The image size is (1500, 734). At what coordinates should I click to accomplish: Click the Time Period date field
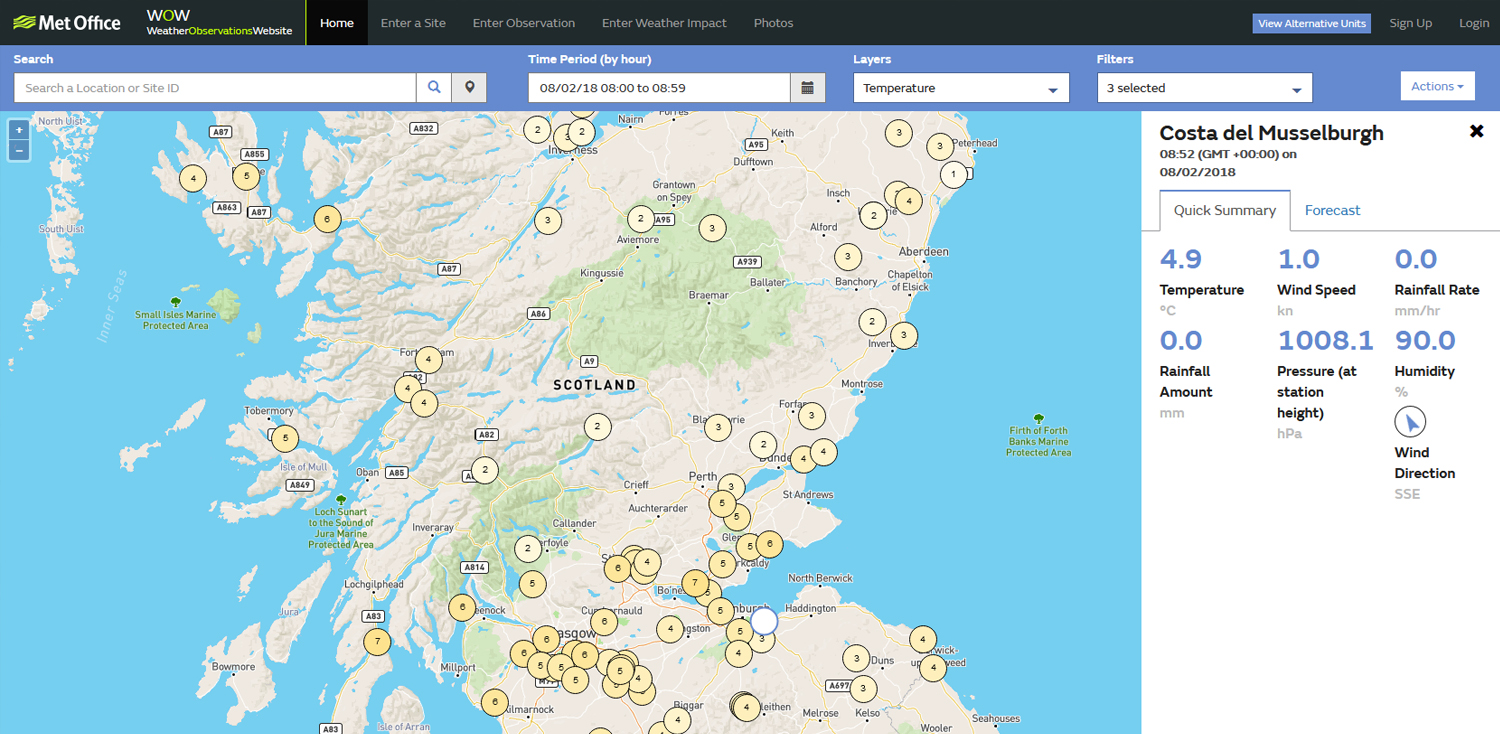tap(659, 88)
